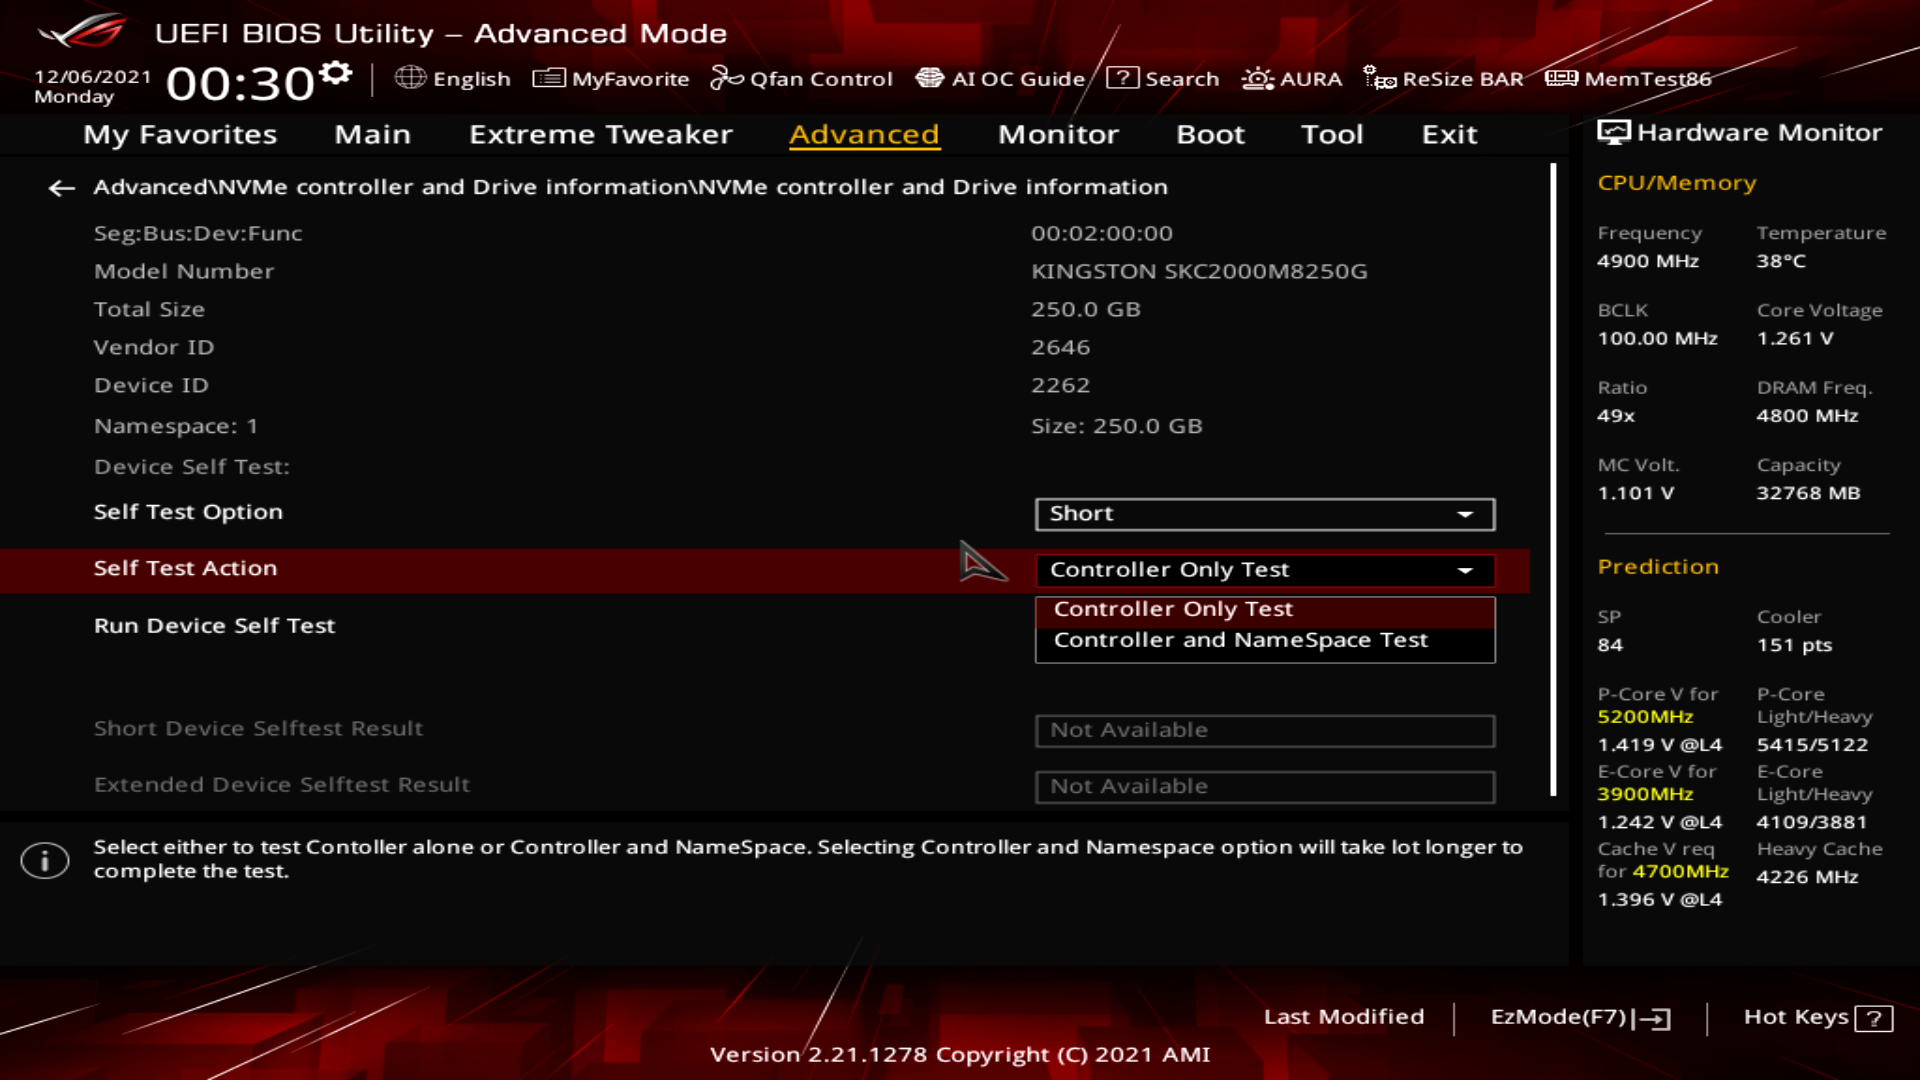The image size is (1920, 1080).
Task: Toggle ReSize BAR icon
Action: [x=1379, y=78]
